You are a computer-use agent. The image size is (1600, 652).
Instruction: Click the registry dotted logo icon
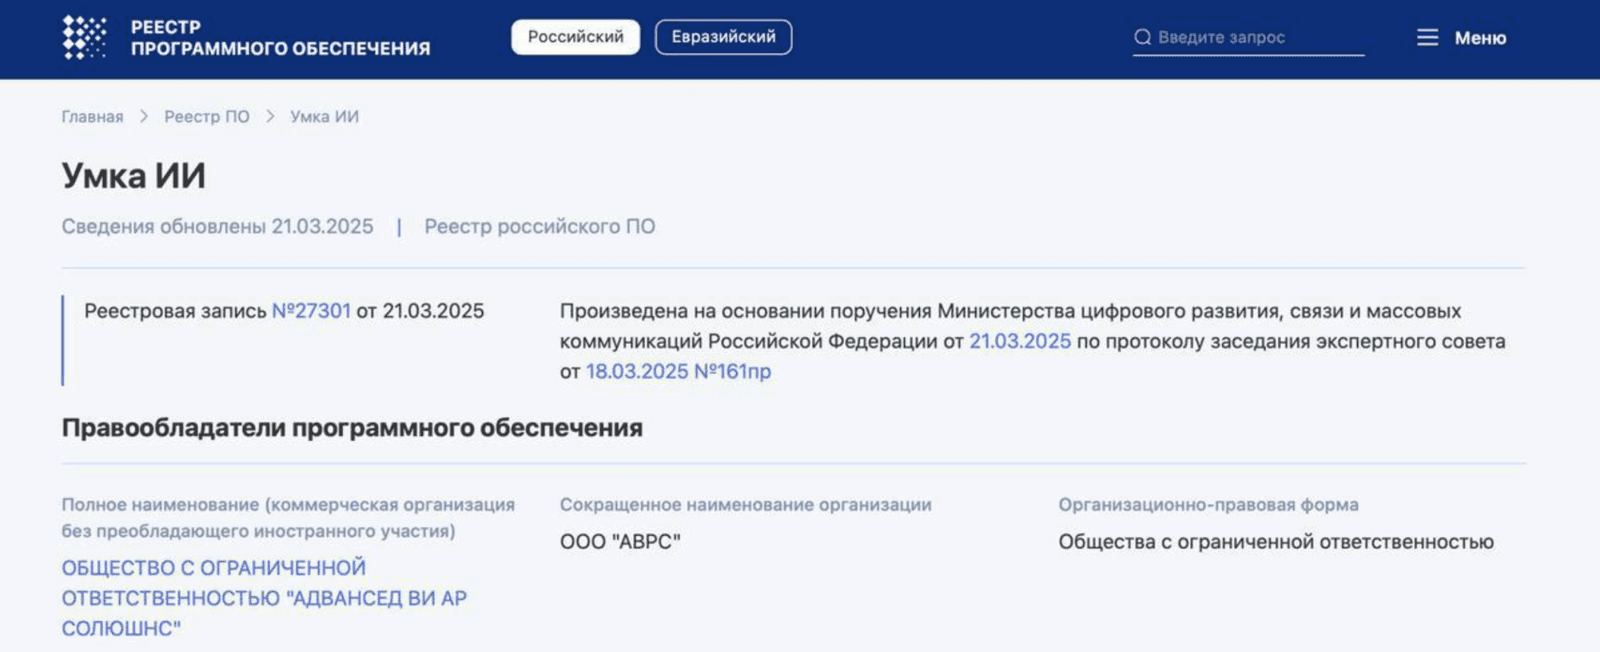84,37
